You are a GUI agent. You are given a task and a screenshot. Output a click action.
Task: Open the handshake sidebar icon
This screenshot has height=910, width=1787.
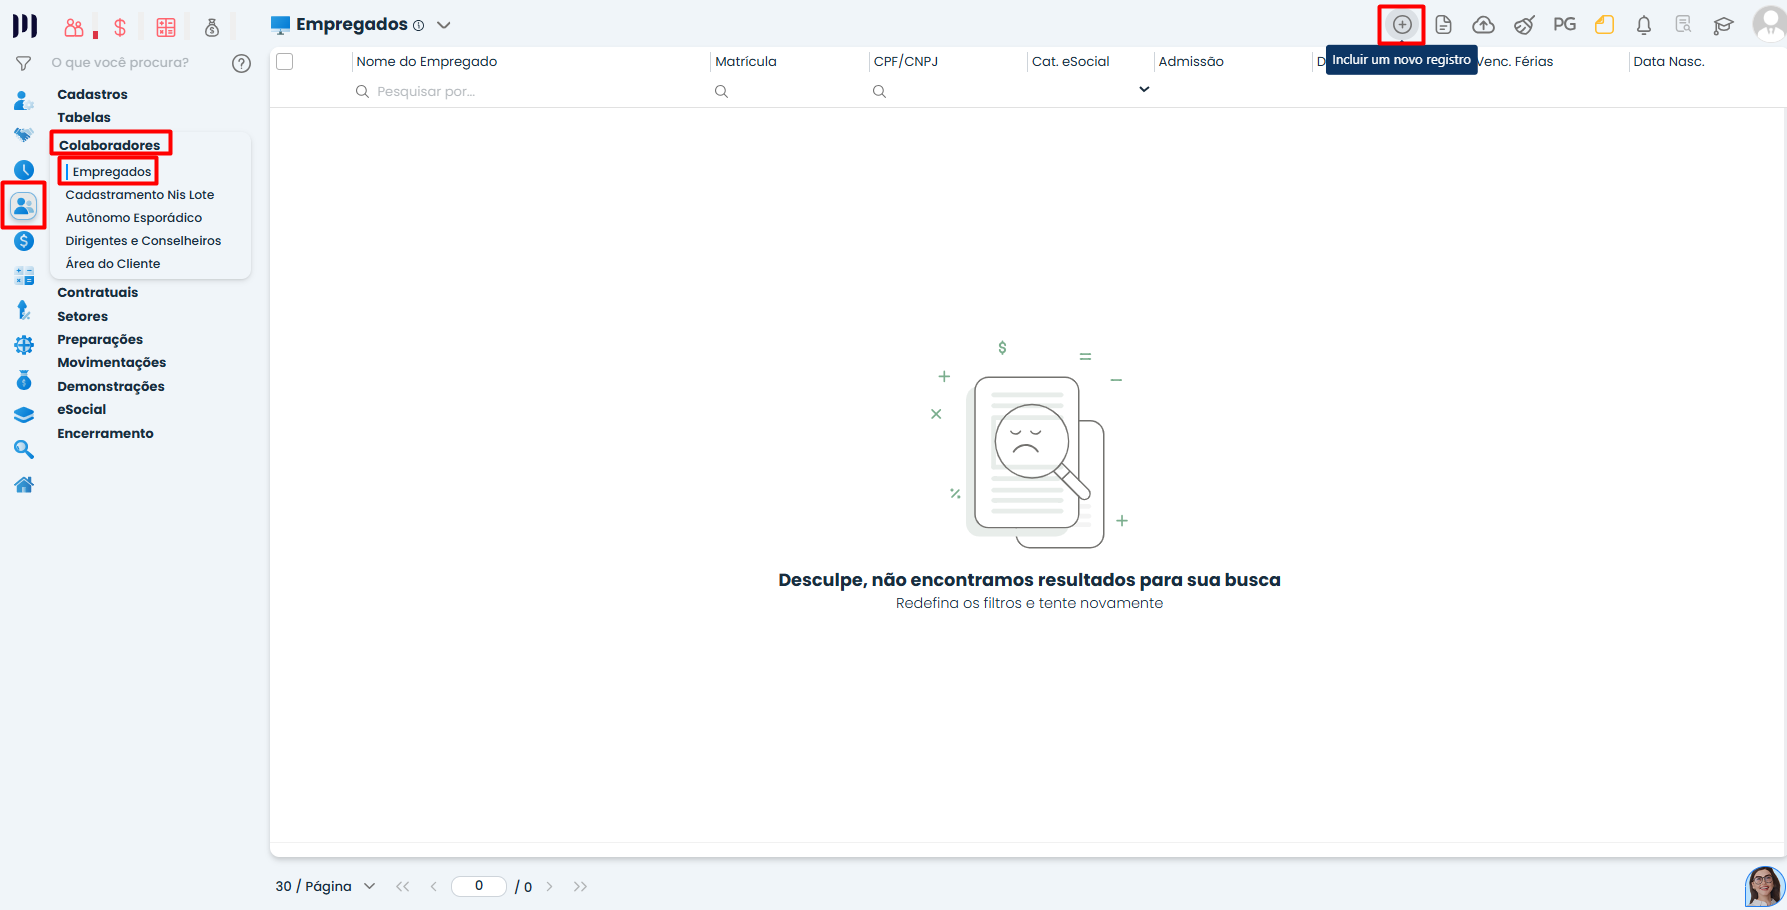(x=24, y=135)
